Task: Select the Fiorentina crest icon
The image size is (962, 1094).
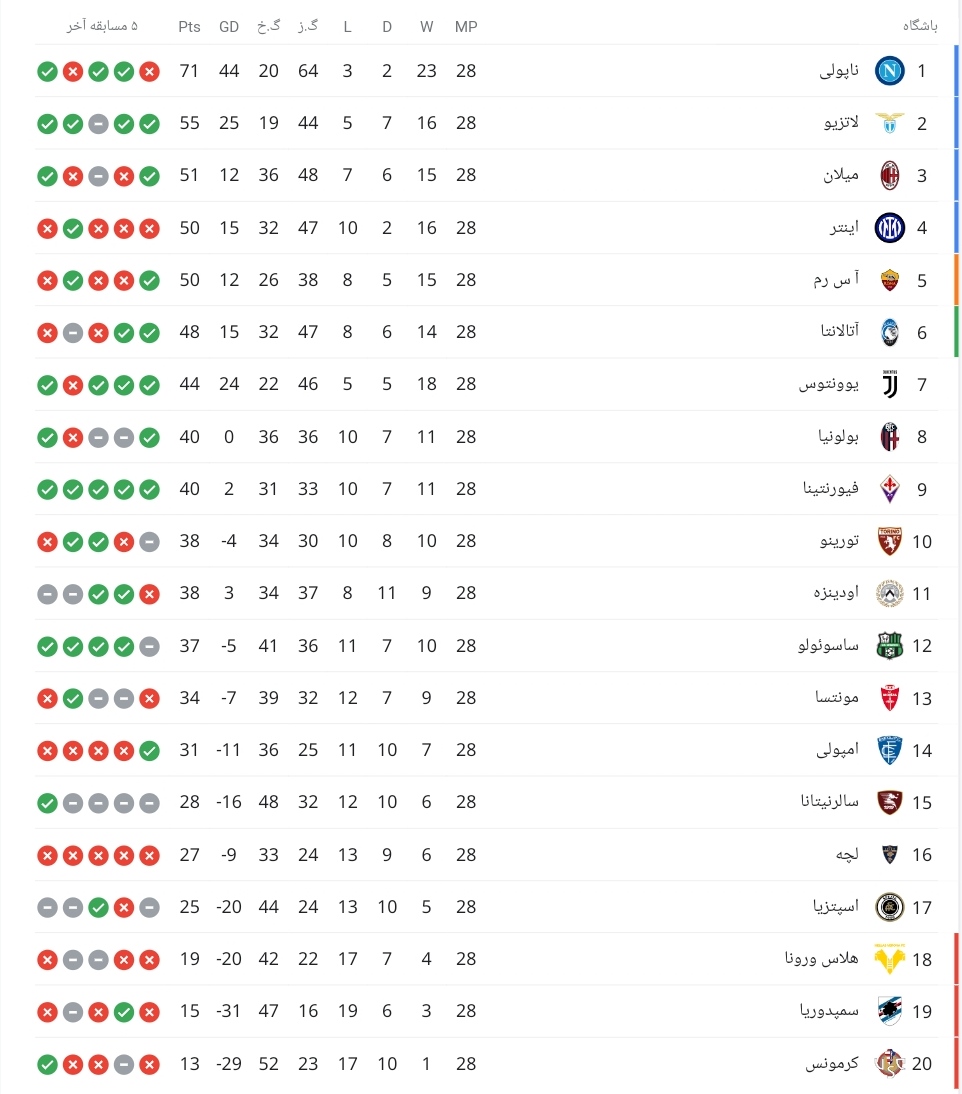Action: [889, 489]
